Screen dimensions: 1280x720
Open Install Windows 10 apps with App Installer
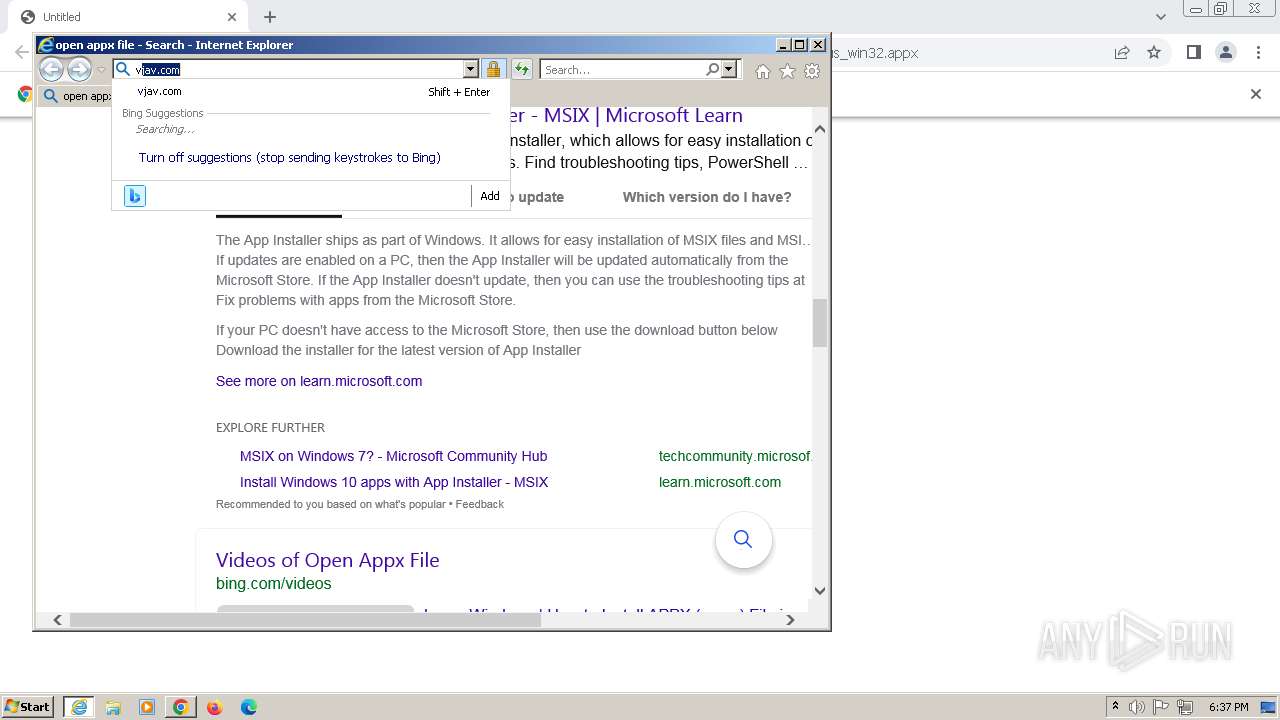pyautogui.click(x=394, y=482)
